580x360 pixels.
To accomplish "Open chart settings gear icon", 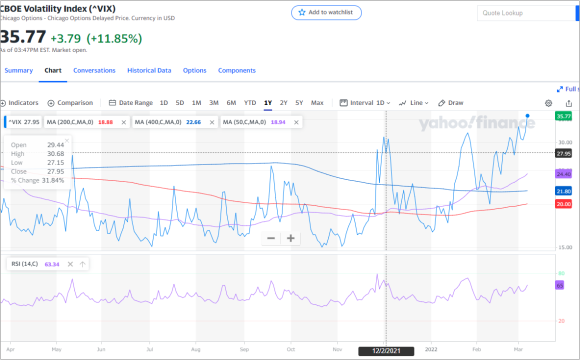I will (549, 103).
